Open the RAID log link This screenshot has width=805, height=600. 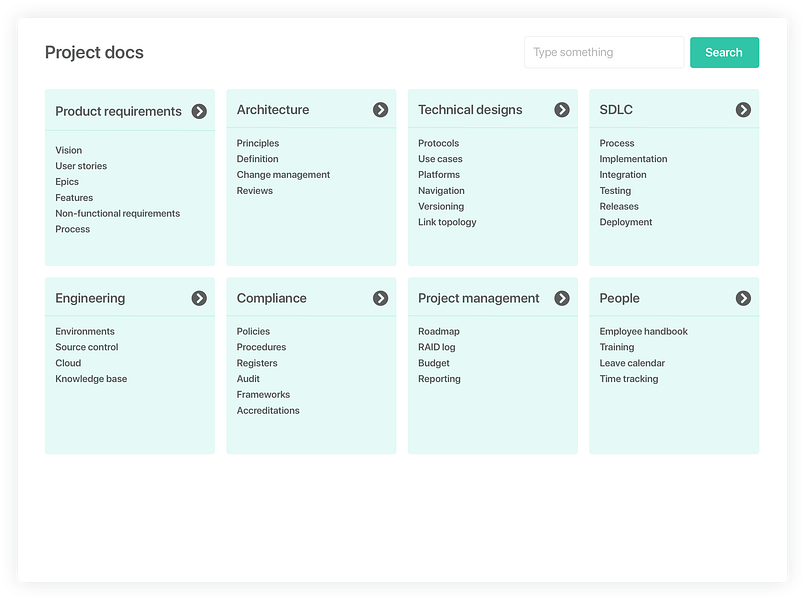pyautogui.click(x=436, y=347)
